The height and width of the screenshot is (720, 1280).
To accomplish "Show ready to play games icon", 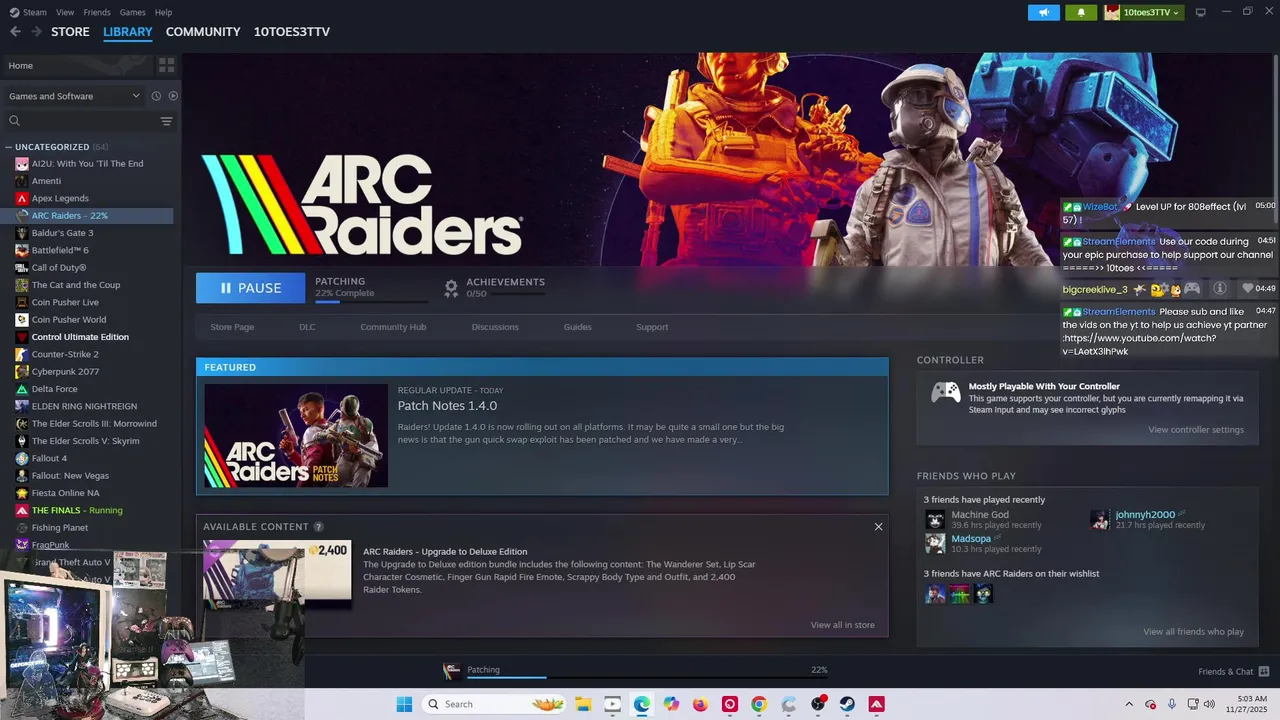I will (x=173, y=96).
